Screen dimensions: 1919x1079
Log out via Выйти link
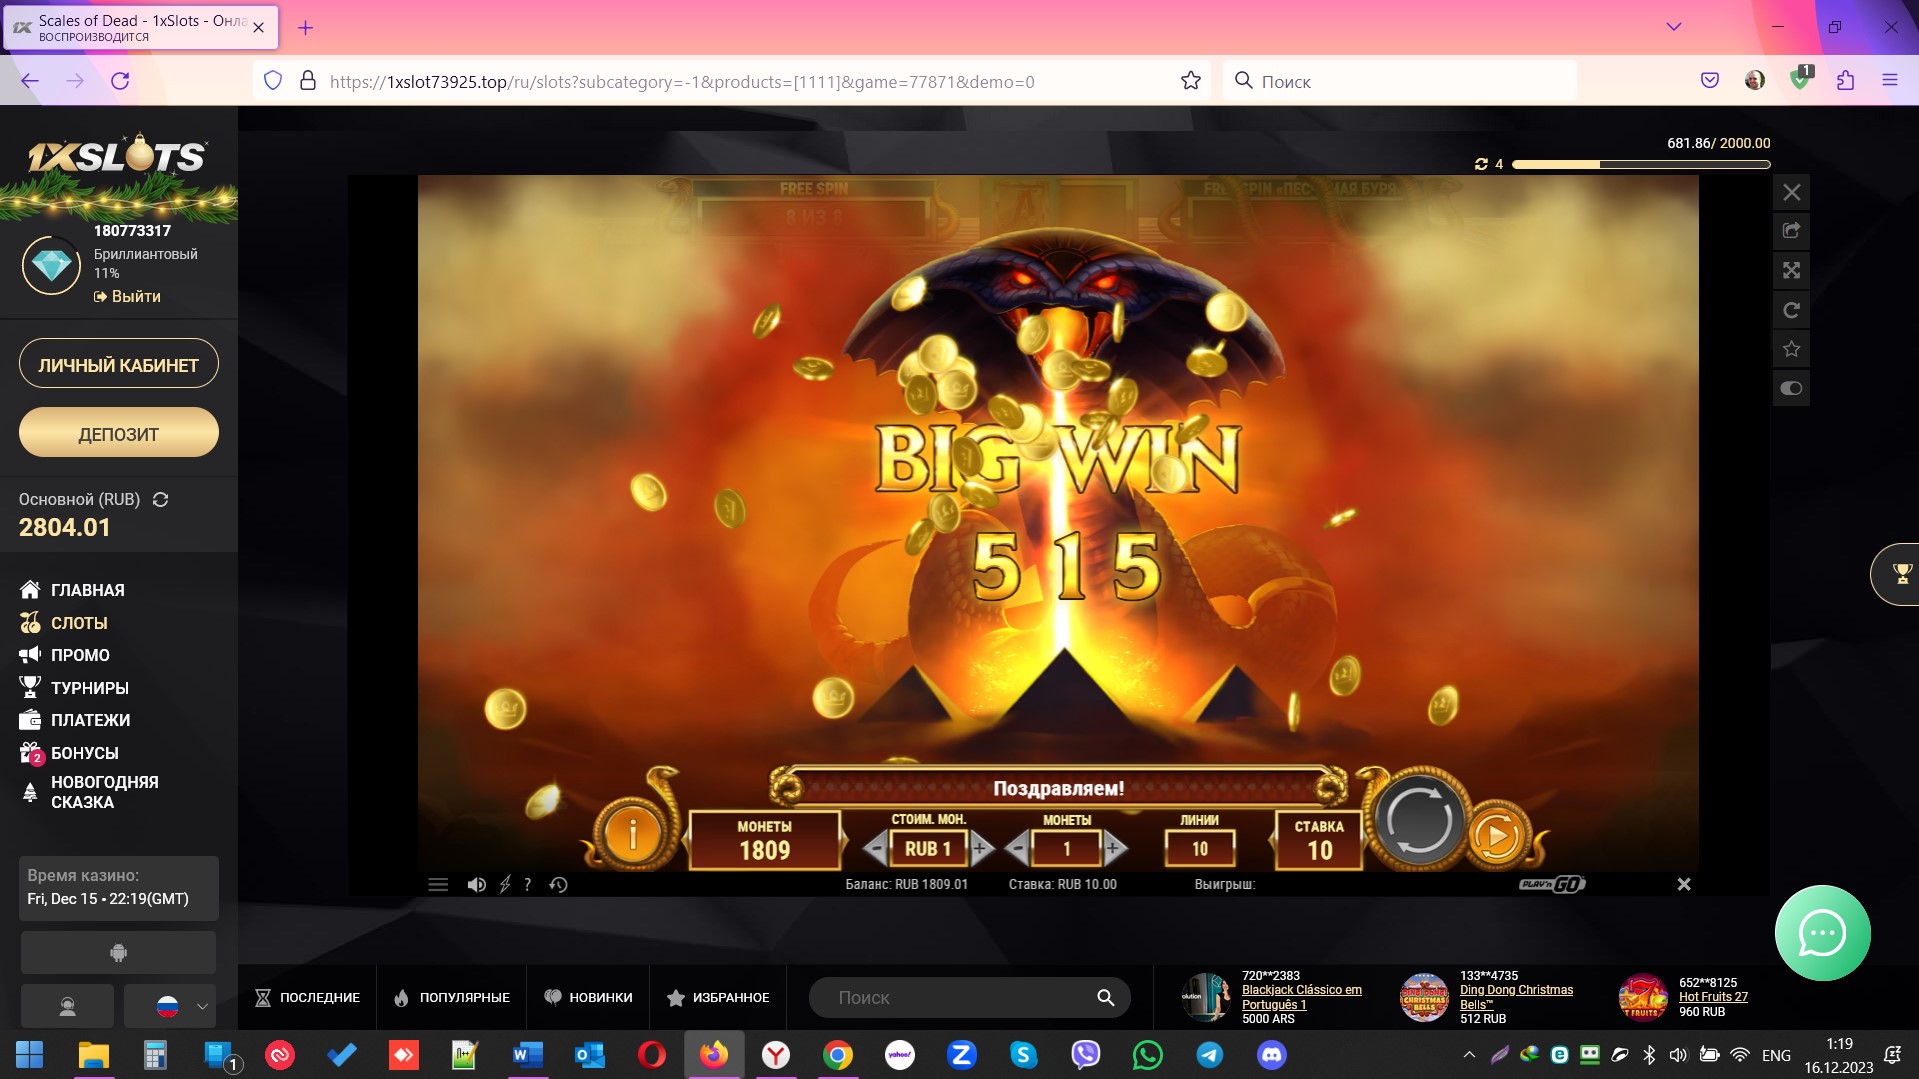[127, 297]
